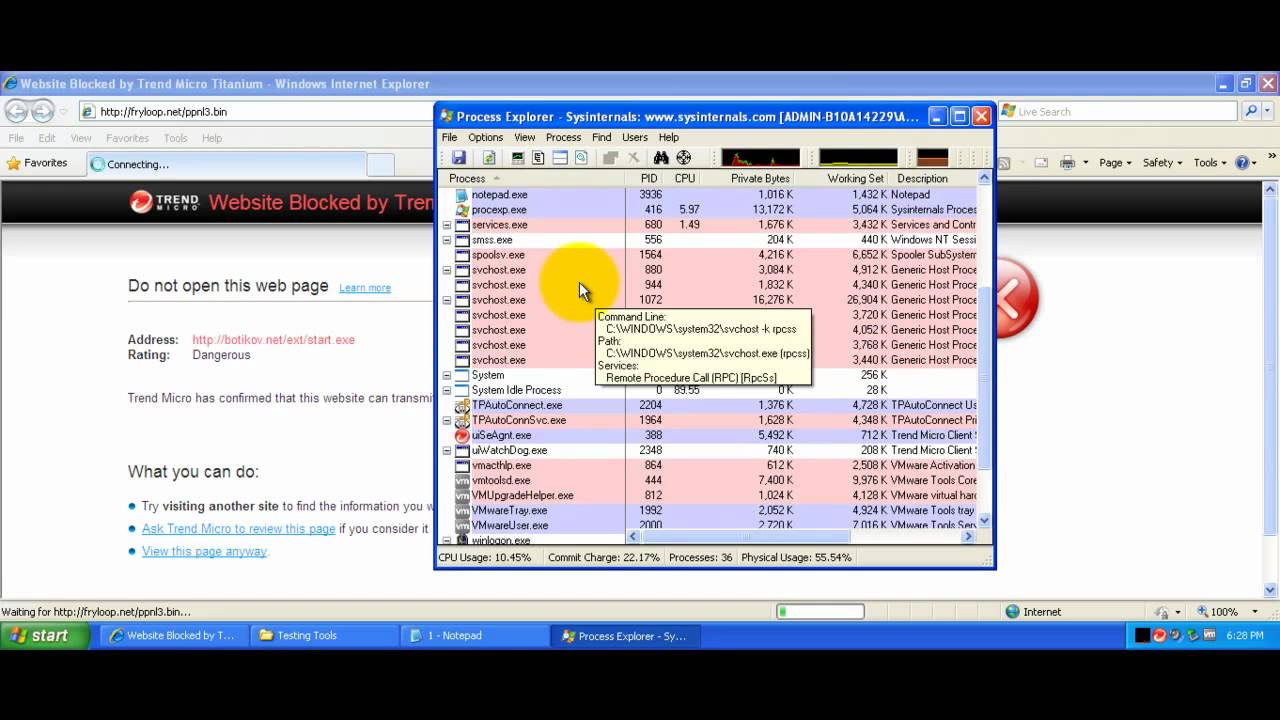Image resolution: width=1280 pixels, height=720 pixels.
Task: Select the uiSeAgnt.exe Trend Micro icon
Action: coord(462,435)
